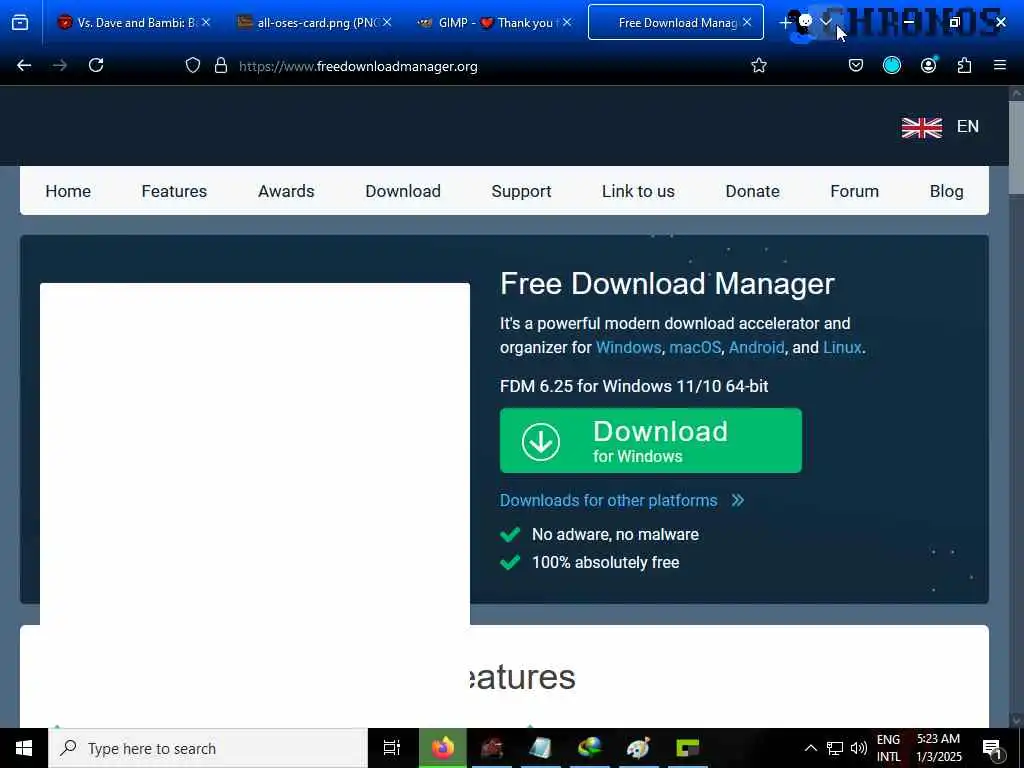Open the volume speaker tray icon
The image size is (1024, 768).
[x=859, y=748]
